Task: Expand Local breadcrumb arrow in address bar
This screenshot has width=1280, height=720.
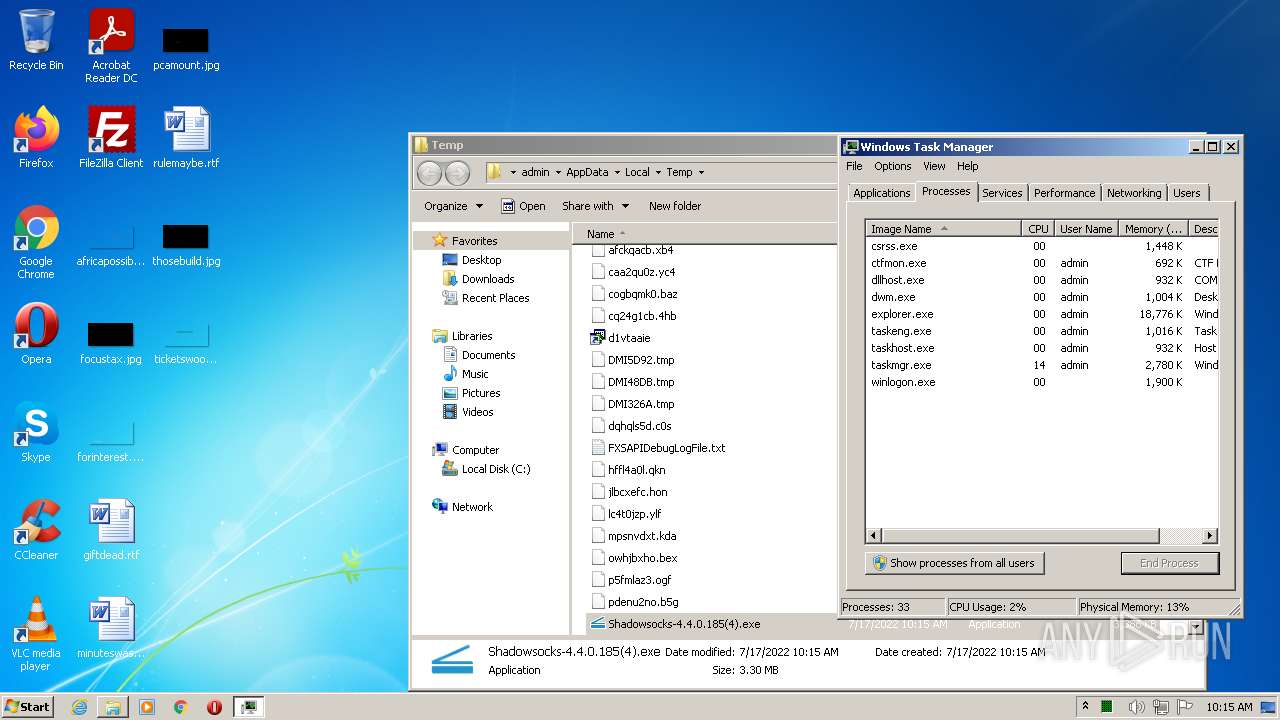Action: coord(658,172)
